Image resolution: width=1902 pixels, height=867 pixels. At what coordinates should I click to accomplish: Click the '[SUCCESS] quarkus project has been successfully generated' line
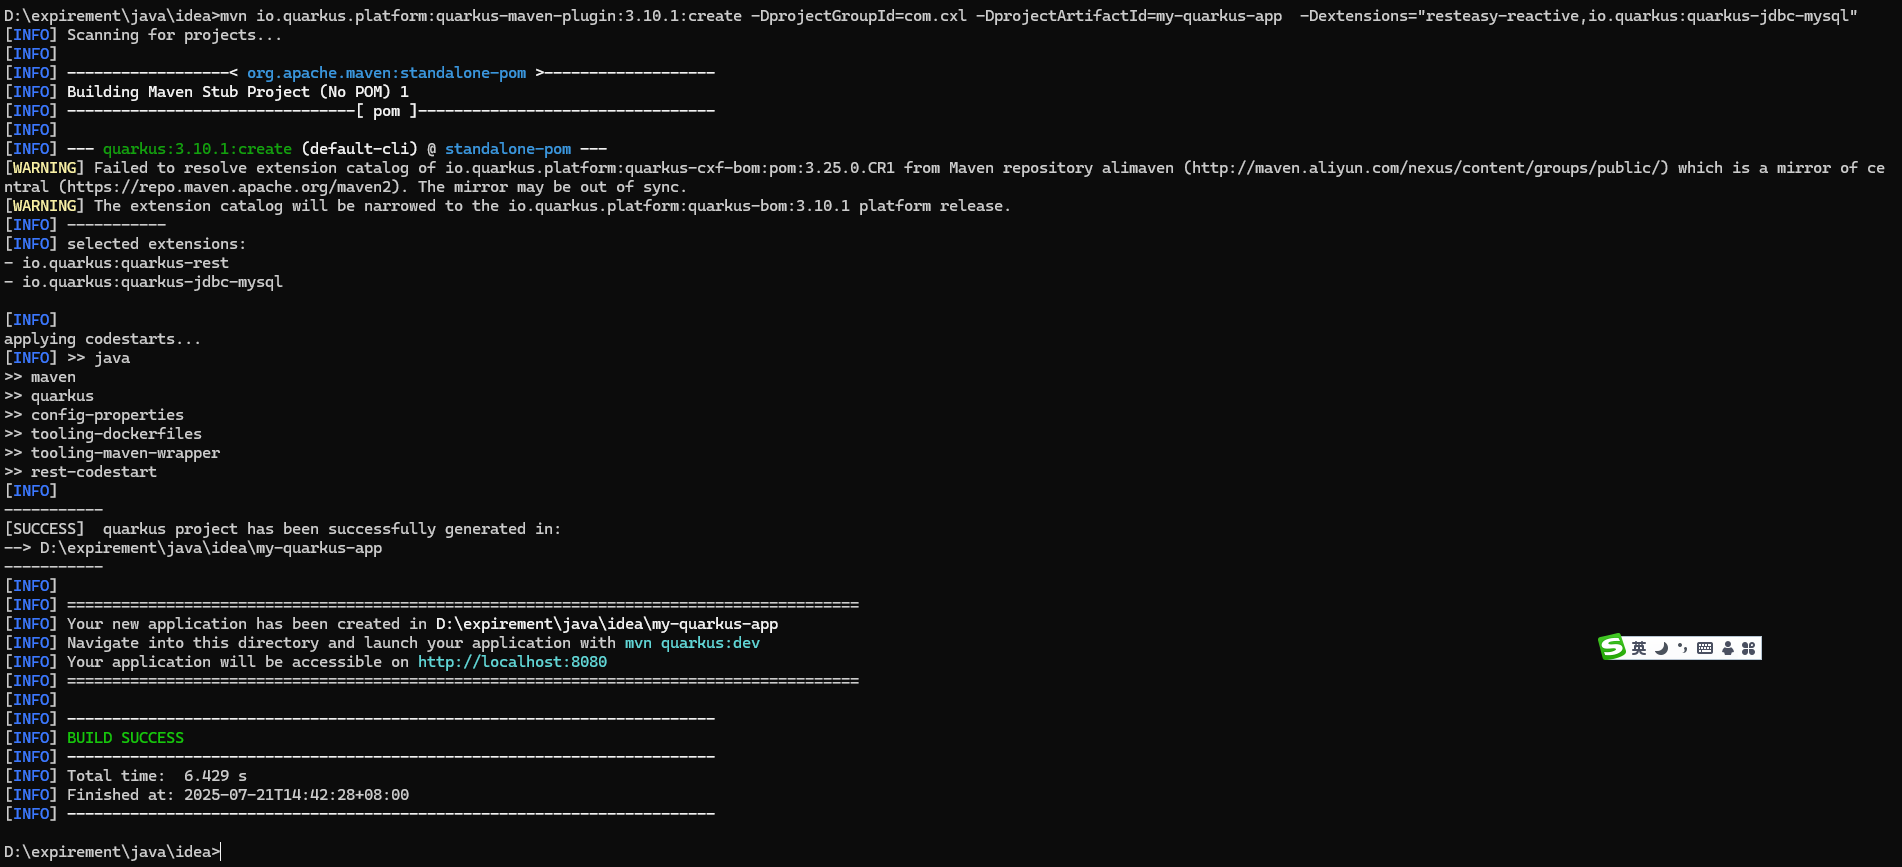(283, 529)
